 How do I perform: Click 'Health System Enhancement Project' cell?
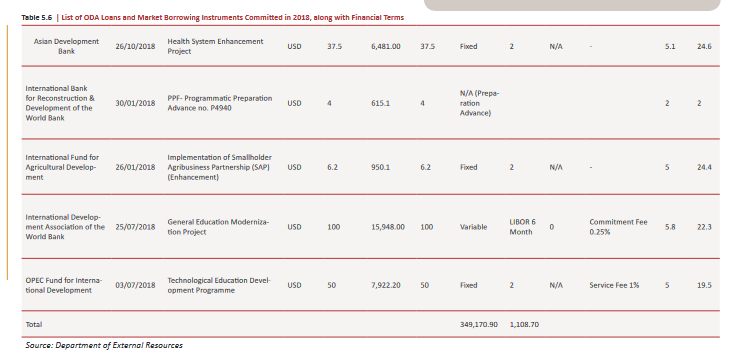coord(215,46)
